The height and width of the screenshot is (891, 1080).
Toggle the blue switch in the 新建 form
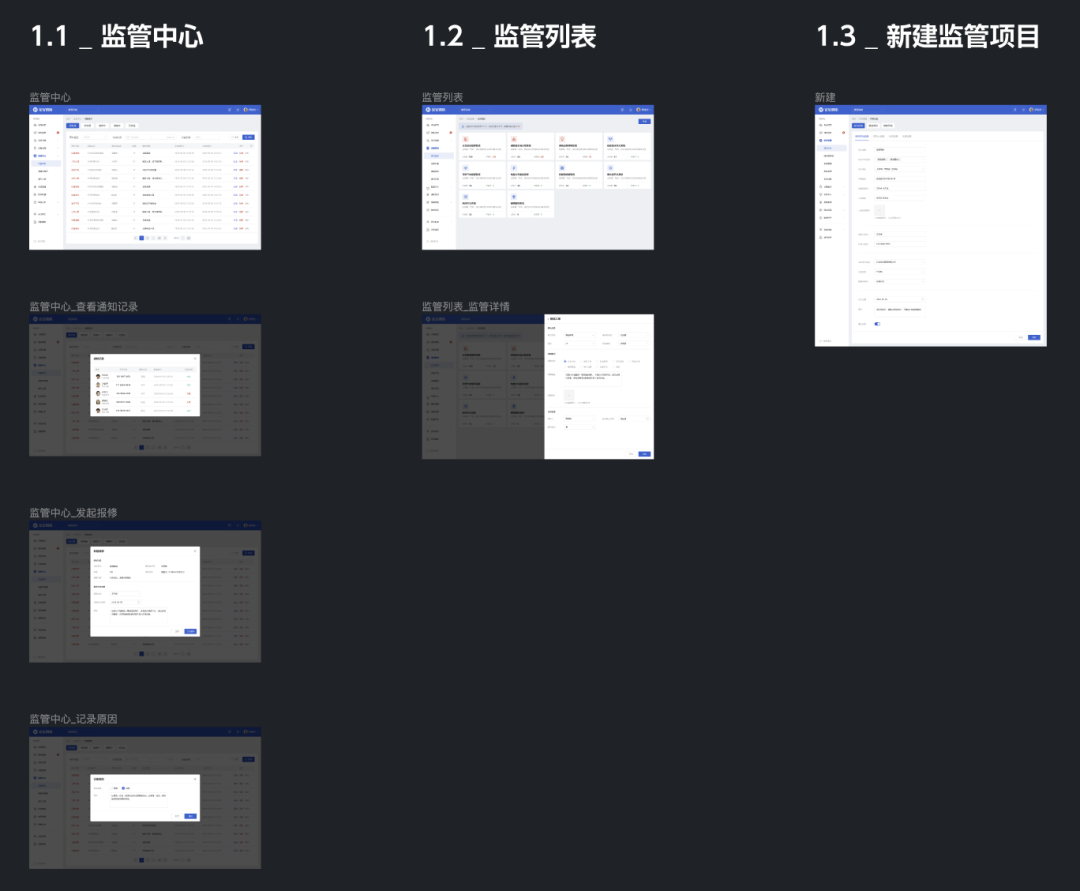pyautogui.click(x=878, y=323)
